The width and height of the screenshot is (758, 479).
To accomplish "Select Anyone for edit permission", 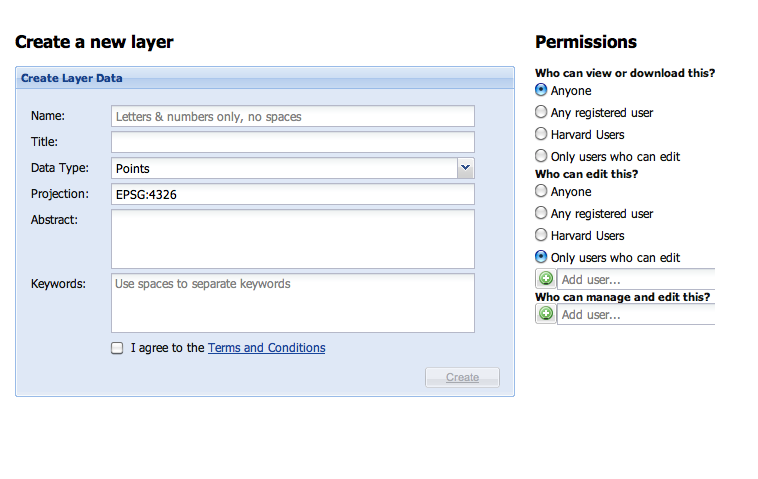I will 542,191.
